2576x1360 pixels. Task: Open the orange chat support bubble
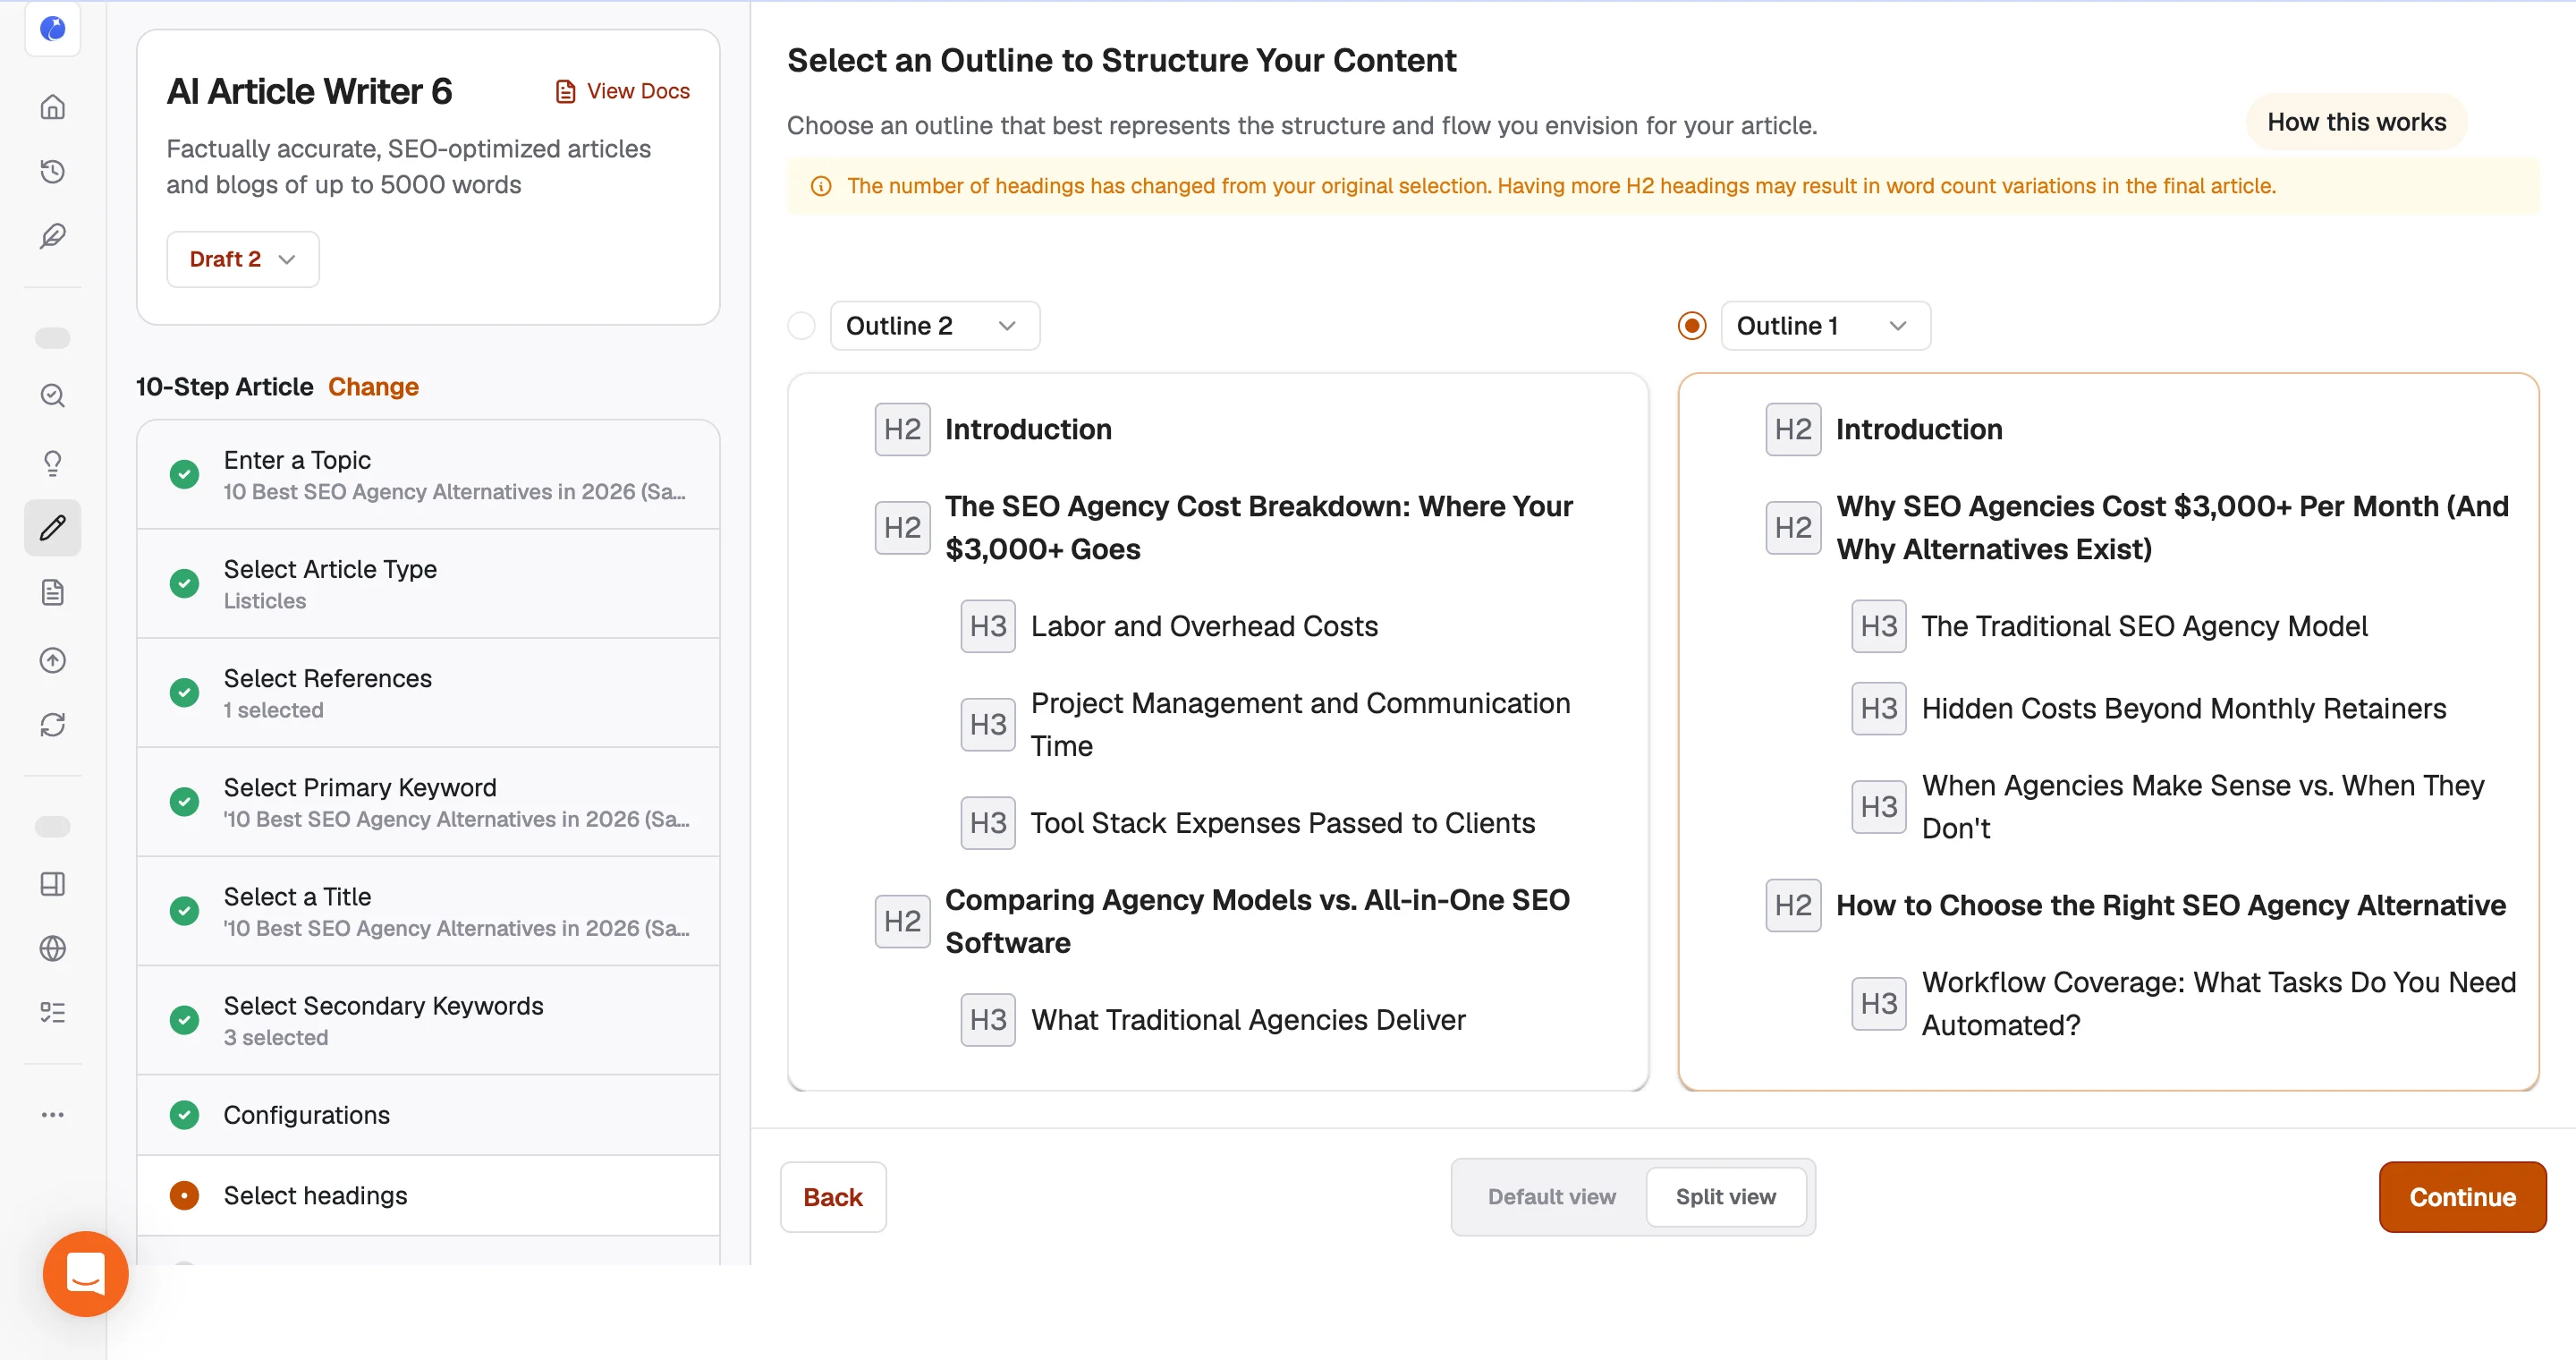pyautogui.click(x=86, y=1274)
